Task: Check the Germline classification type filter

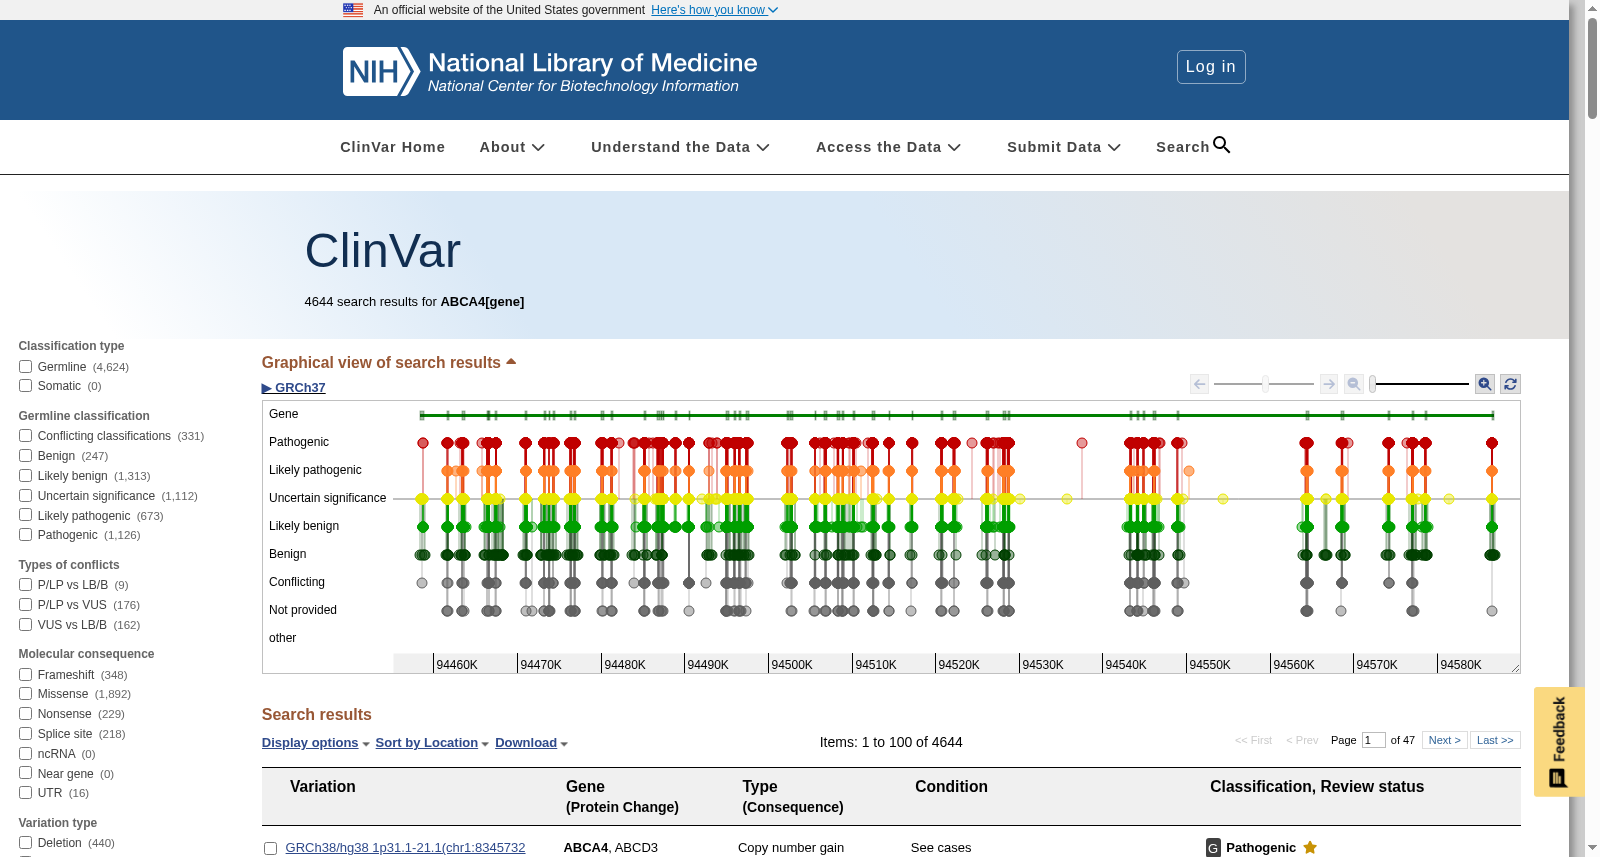Action: [x=26, y=367]
